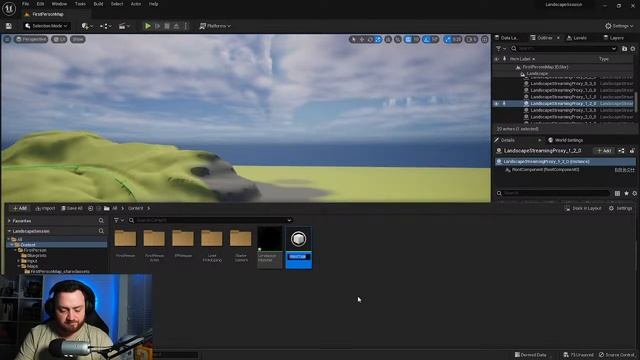Choose the viewport scale tool icon
The image size is (640, 360).
click(x=378, y=40)
